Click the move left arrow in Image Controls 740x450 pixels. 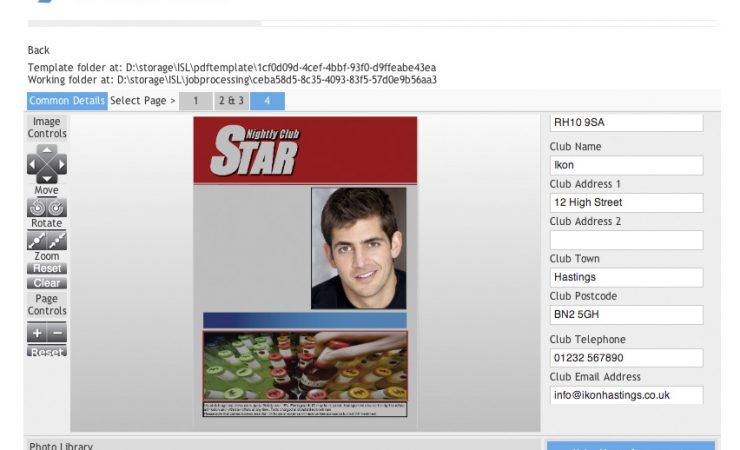pyautogui.click(x=33, y=163)
